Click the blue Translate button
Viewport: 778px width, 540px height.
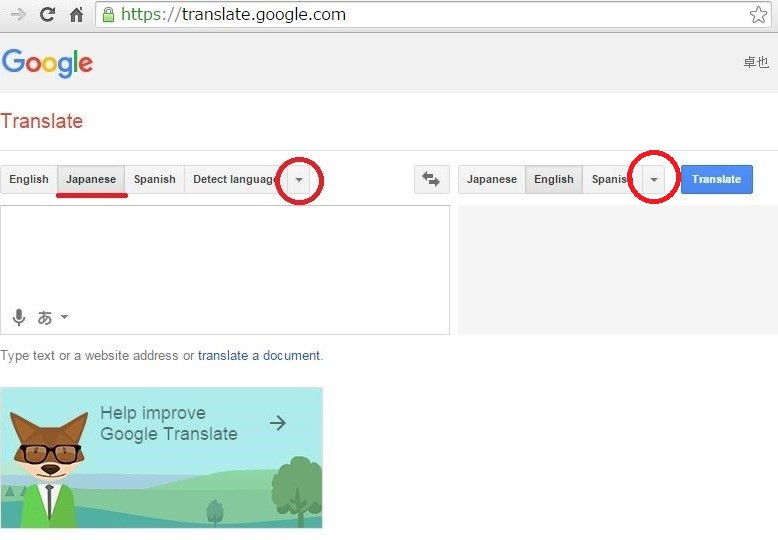point(716,179)
